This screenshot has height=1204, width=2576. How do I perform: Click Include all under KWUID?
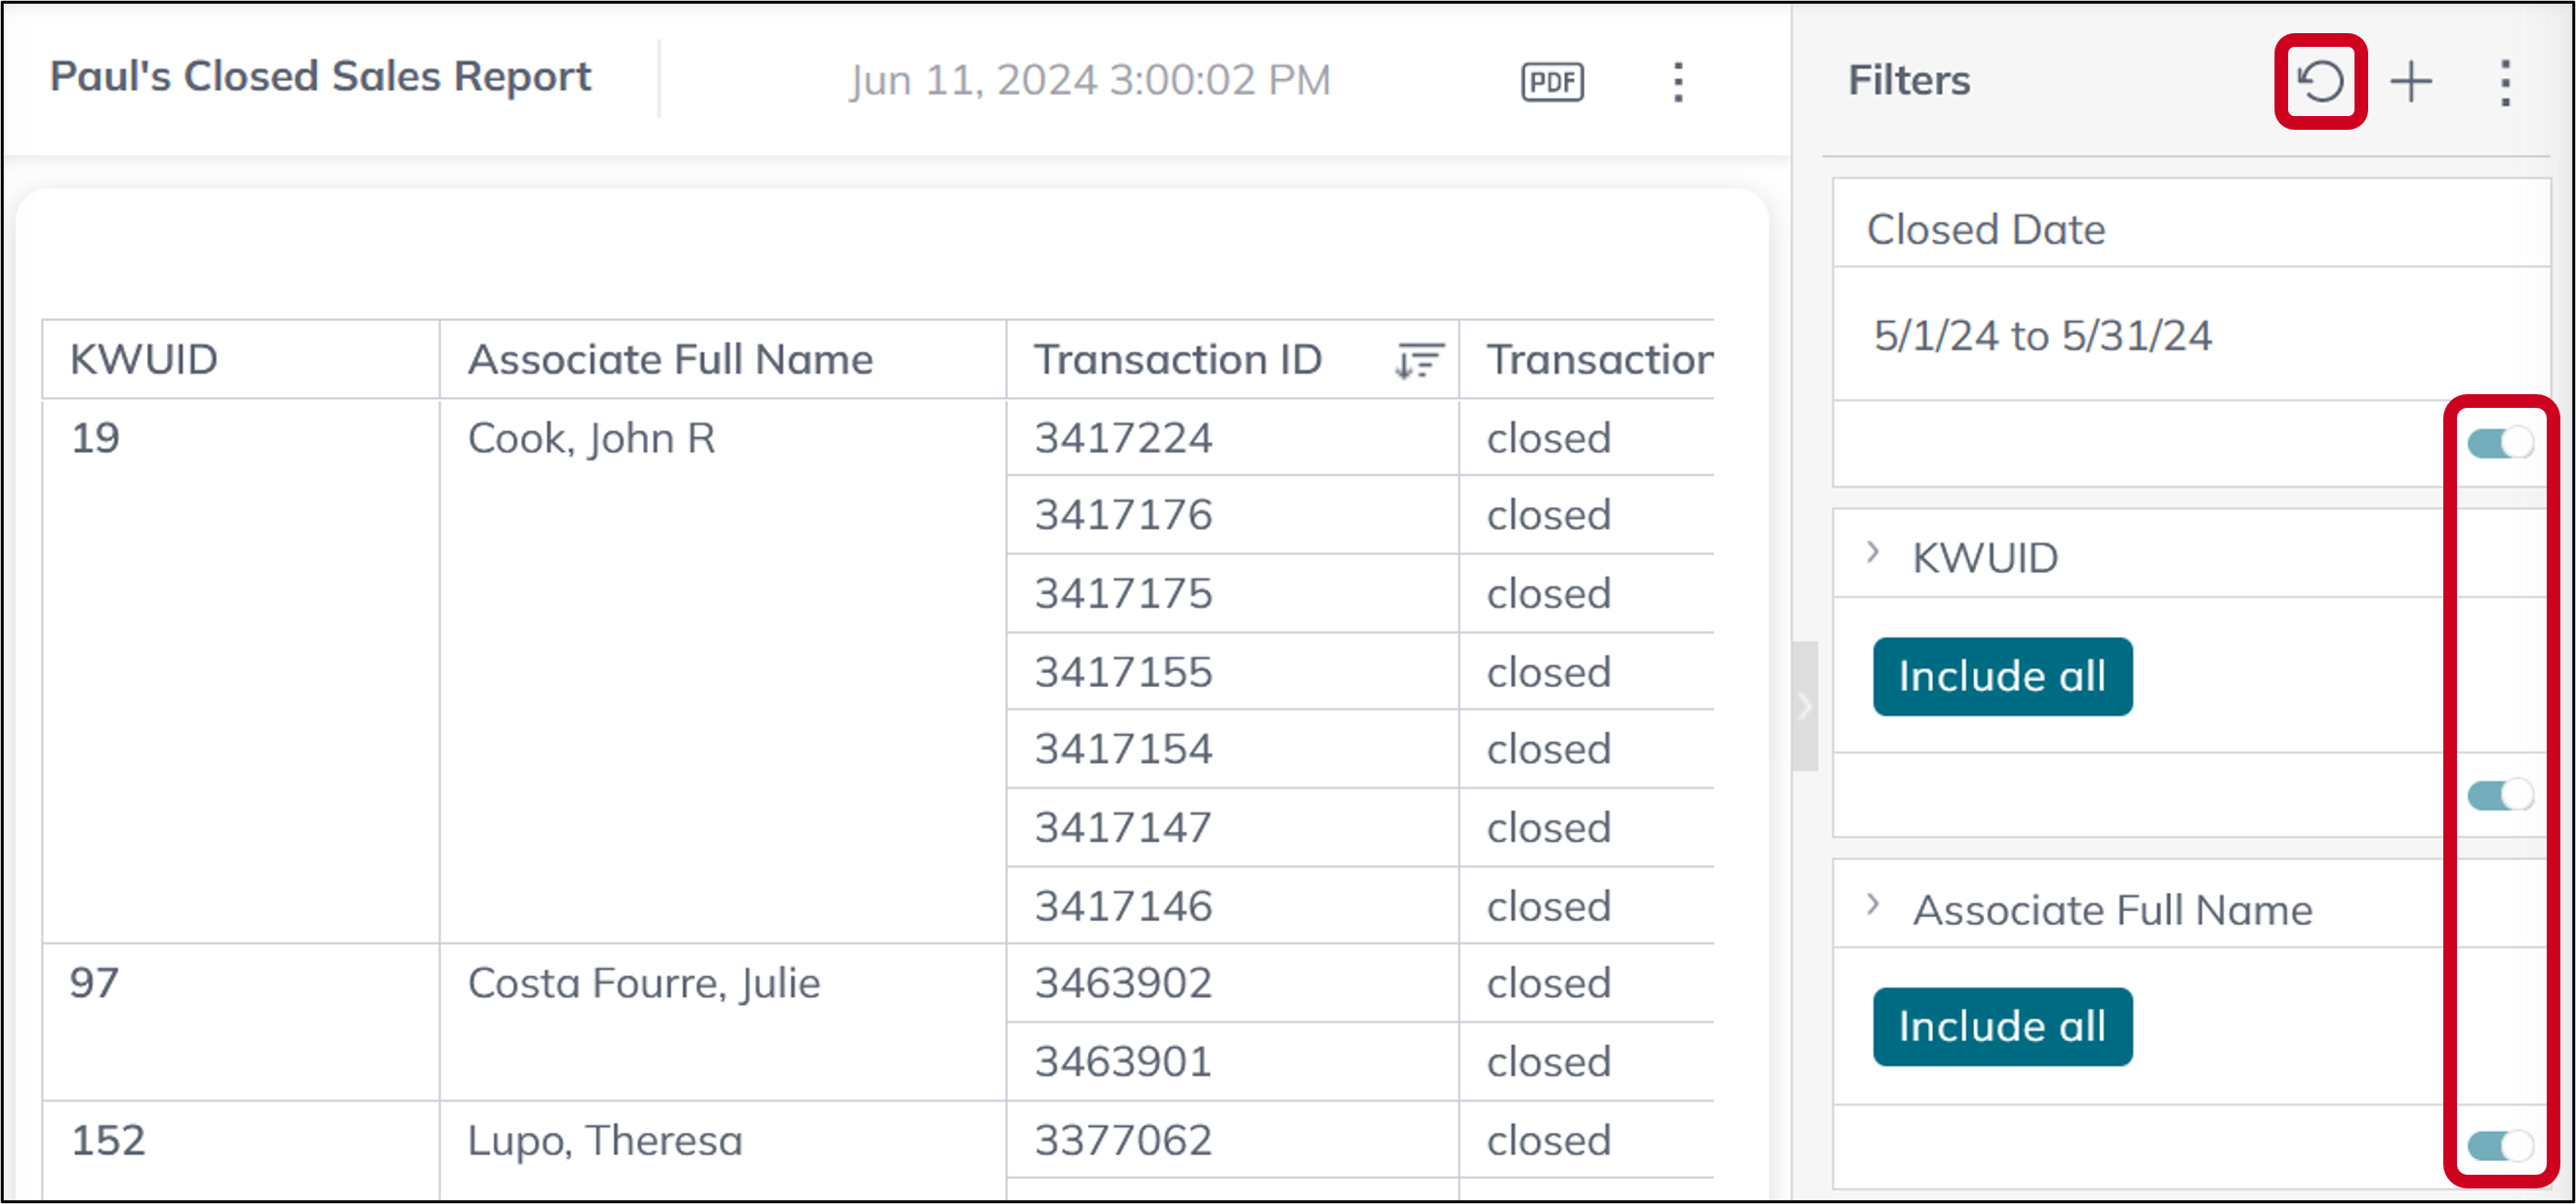[2003, 676]
